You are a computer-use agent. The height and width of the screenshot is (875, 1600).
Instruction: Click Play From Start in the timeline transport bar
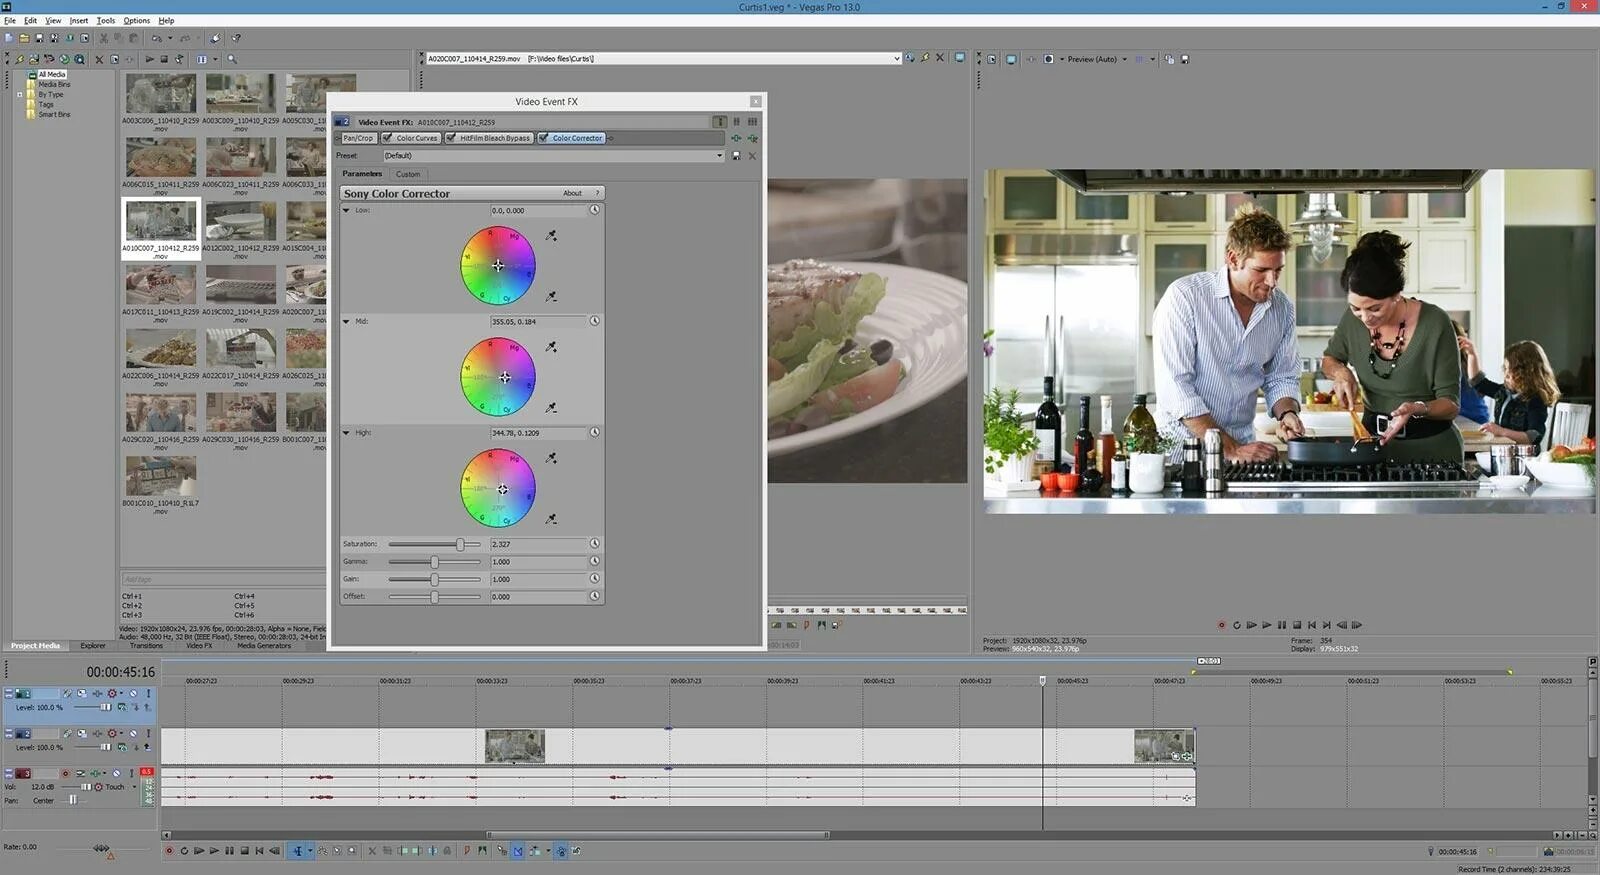coord(199,851)
